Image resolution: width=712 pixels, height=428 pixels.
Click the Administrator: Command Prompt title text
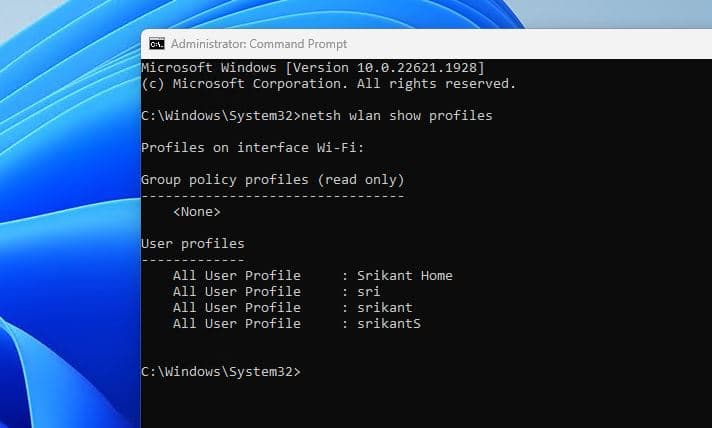(x=259, y=44)
